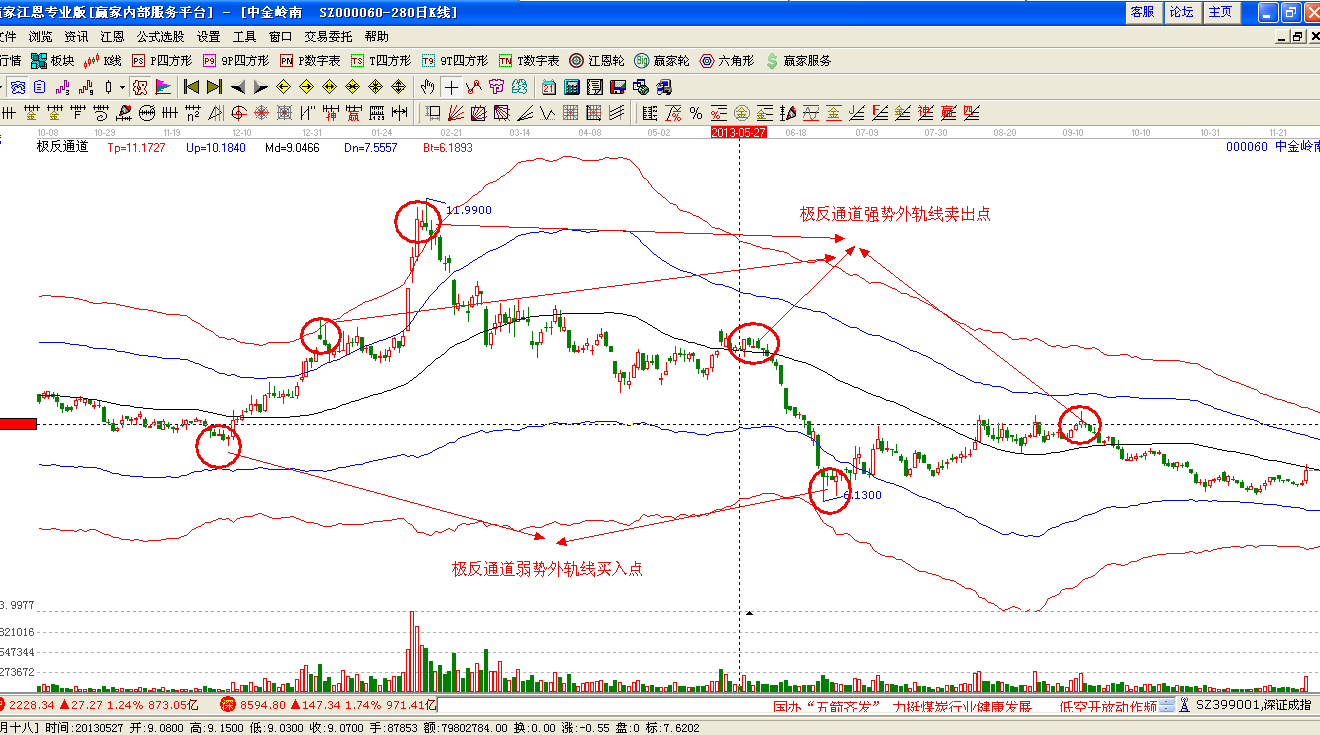Expand the 江恩 menu

click(112, 37)
